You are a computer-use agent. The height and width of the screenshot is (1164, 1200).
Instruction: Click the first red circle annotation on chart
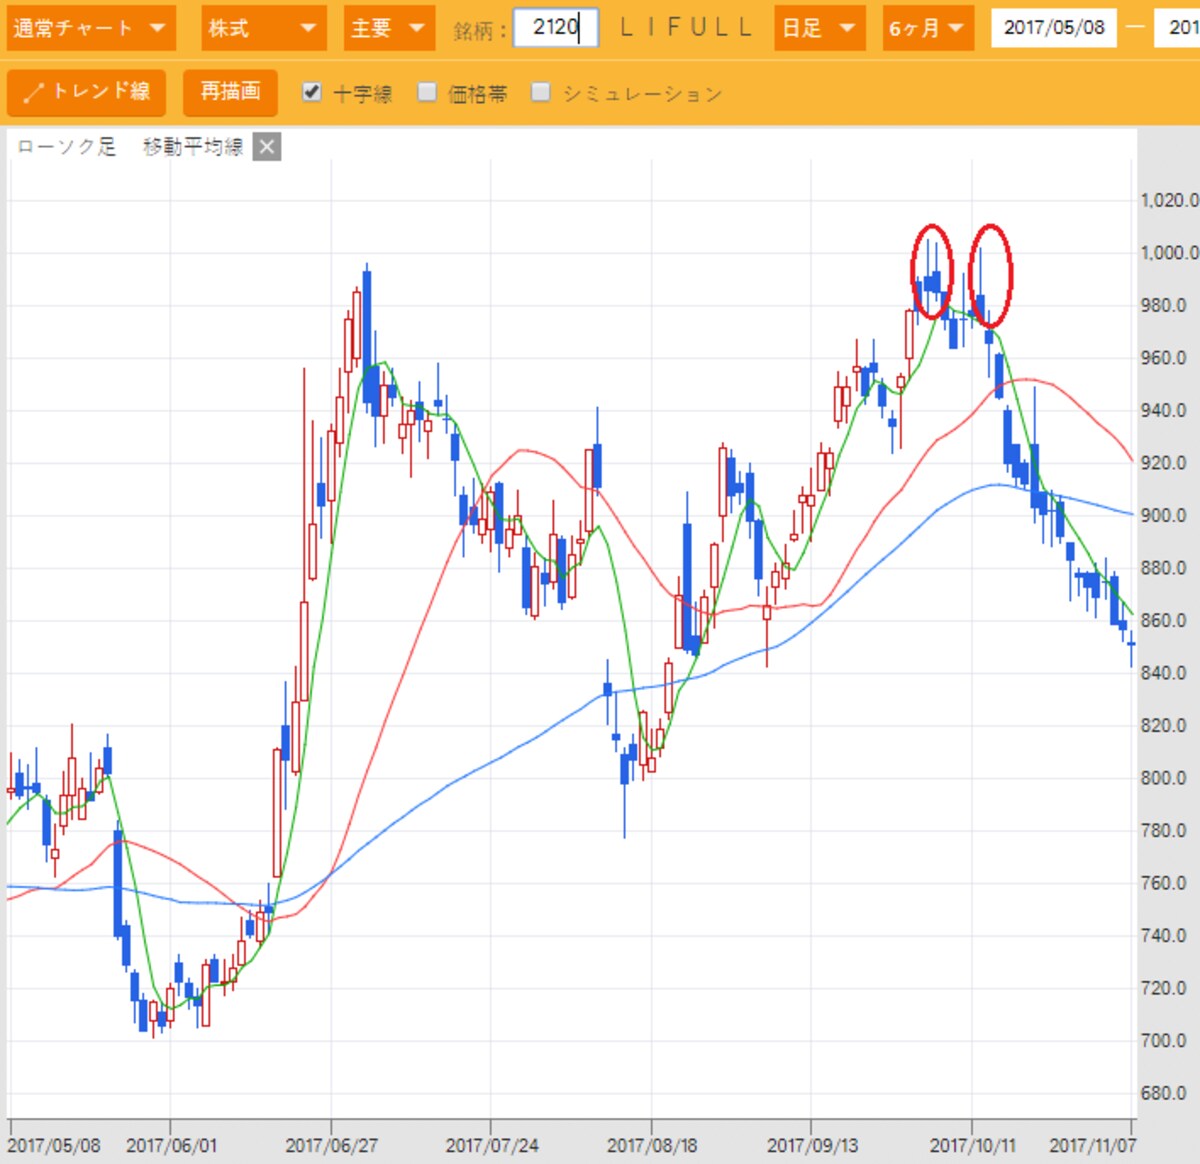pyautogui.click(x=931, y=271)
